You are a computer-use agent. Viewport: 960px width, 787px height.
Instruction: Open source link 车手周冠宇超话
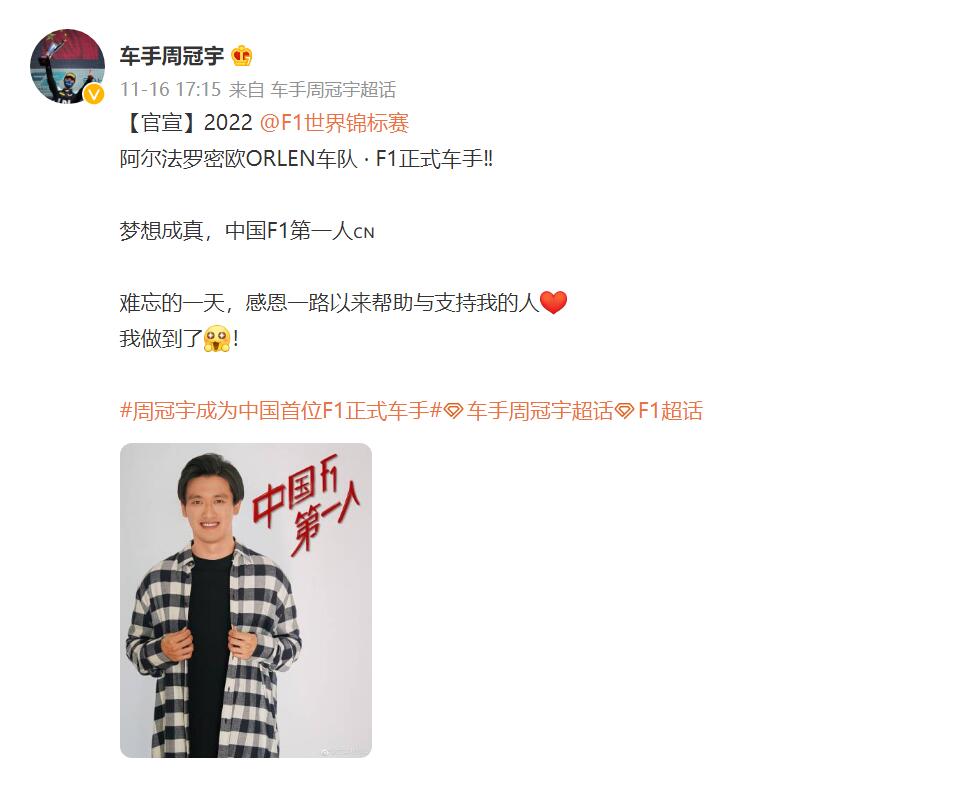pos(334,89)
